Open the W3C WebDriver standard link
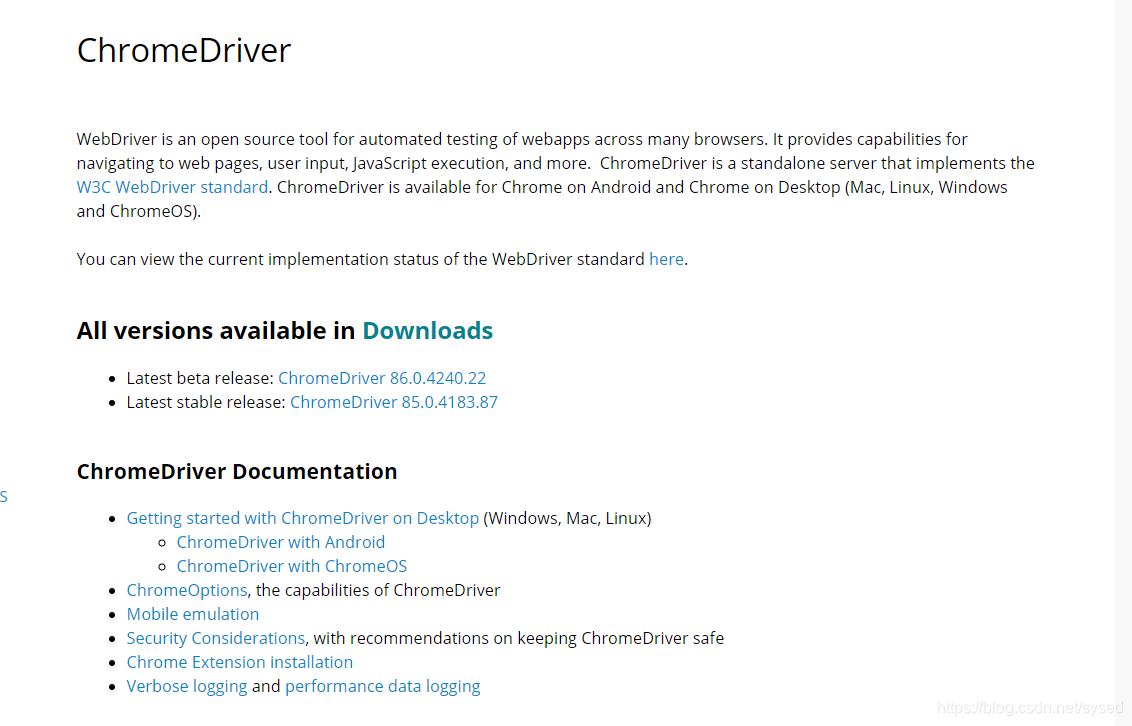 point(172,188)
